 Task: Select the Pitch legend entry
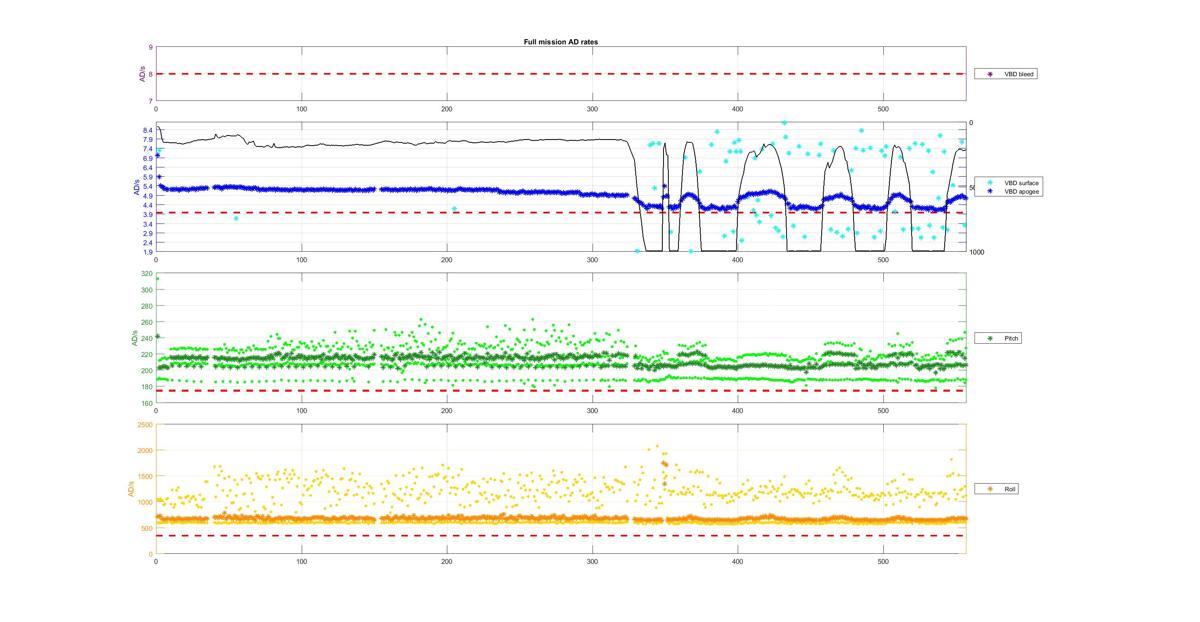(x=1000, y=338)
